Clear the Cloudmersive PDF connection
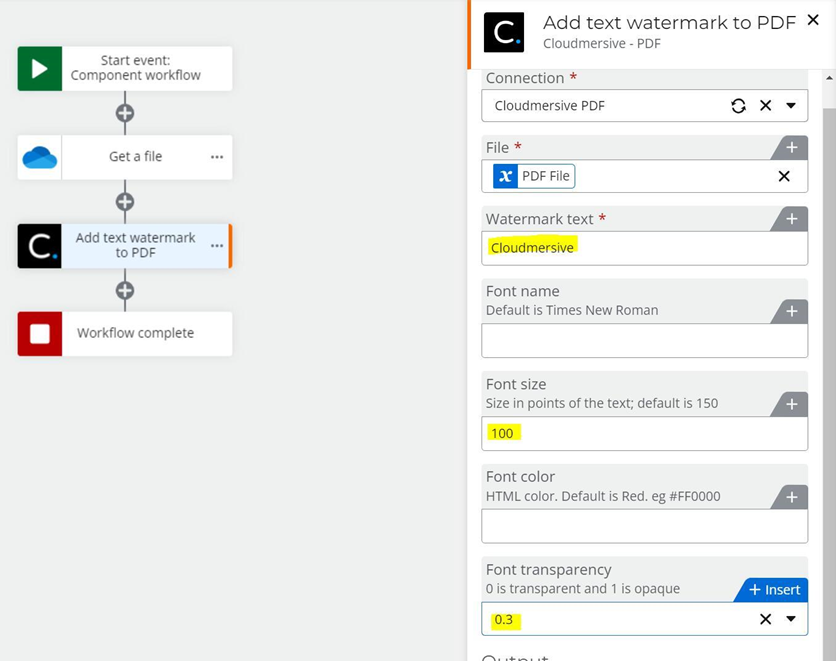Viewport: 836px width, 661px height. [765, 106]
